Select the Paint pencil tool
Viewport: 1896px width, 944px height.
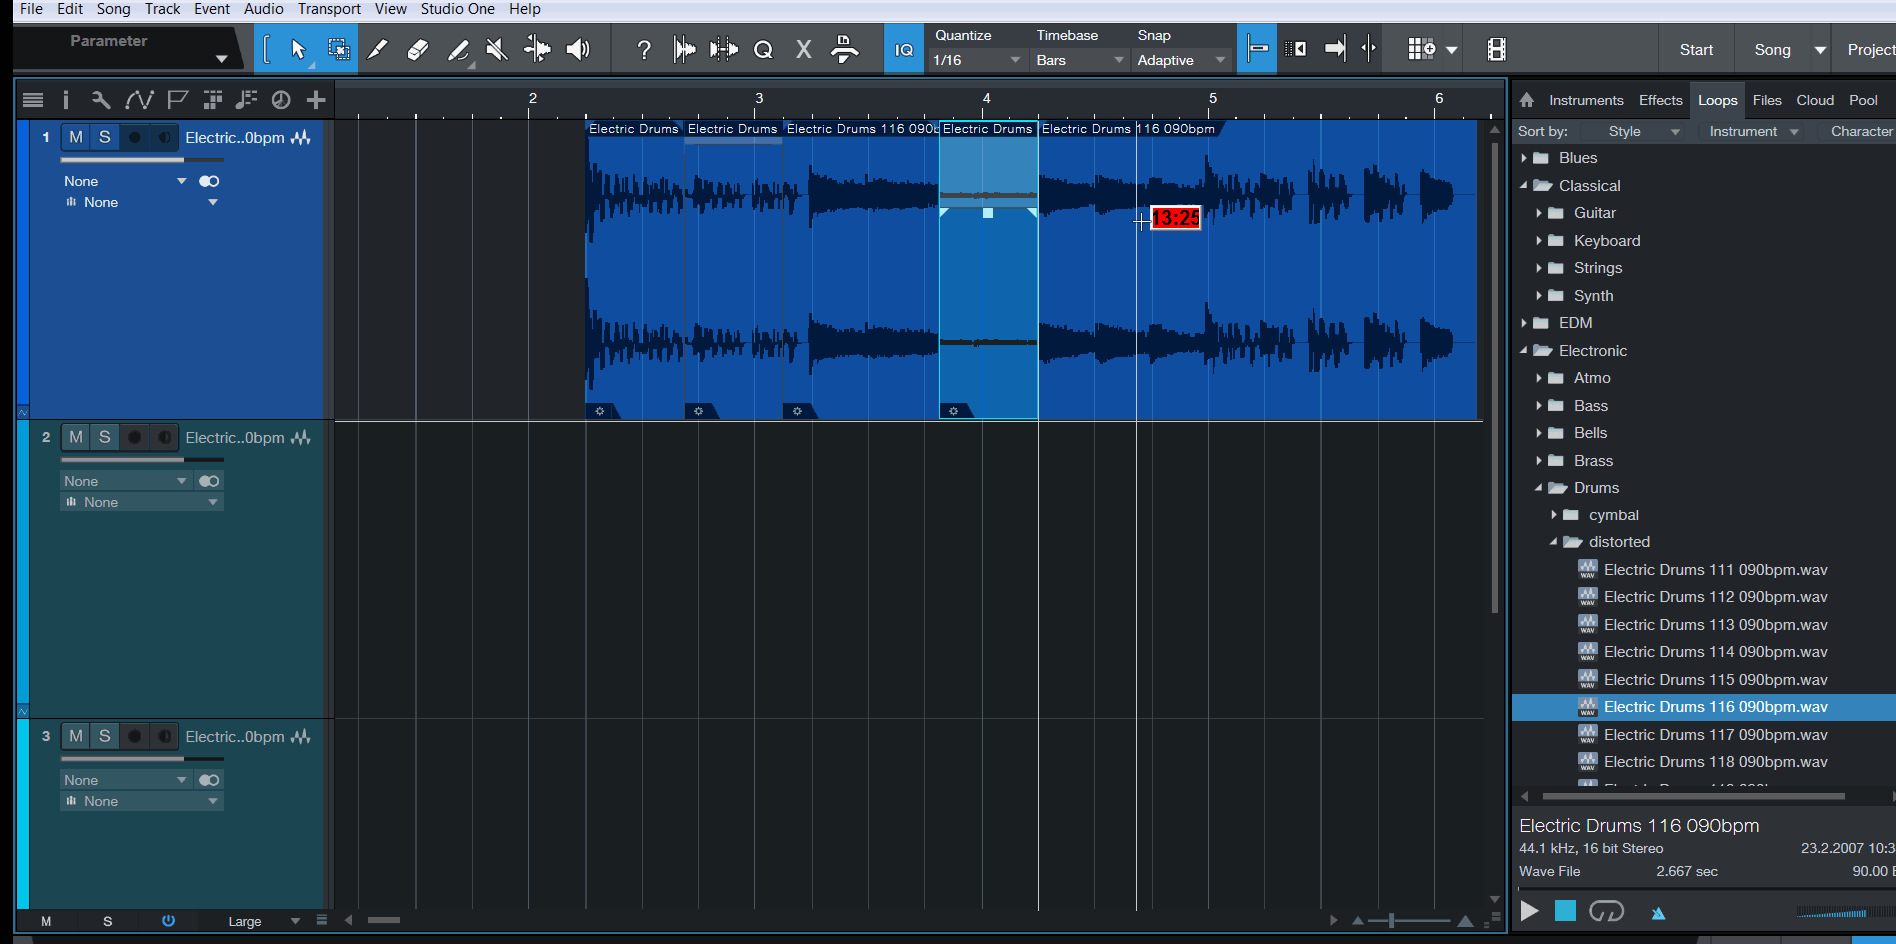pyautogui.click(x=458, y=49)
